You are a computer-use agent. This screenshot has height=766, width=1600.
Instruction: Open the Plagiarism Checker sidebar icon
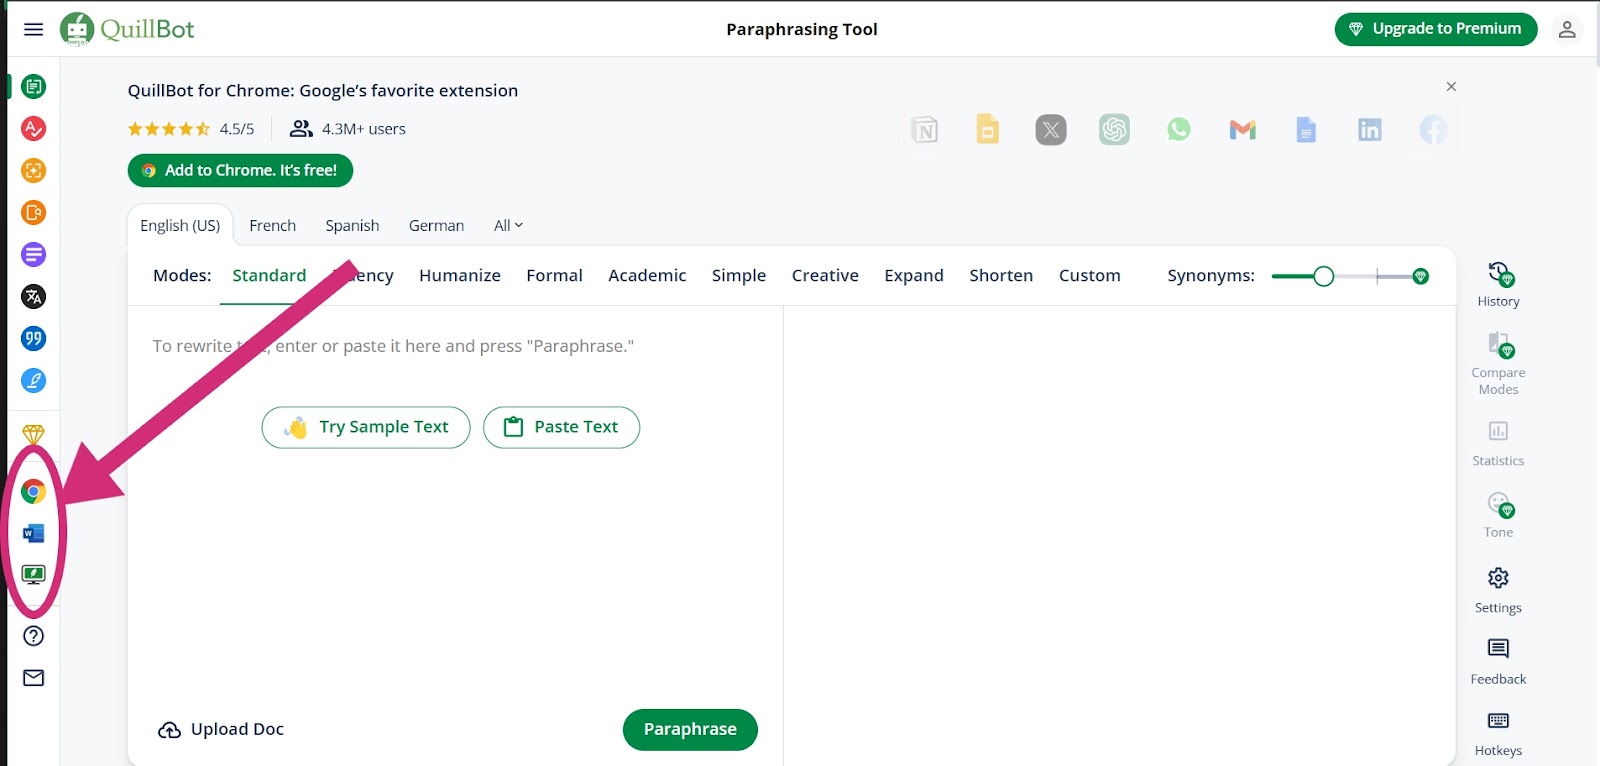tap(33, 213)
